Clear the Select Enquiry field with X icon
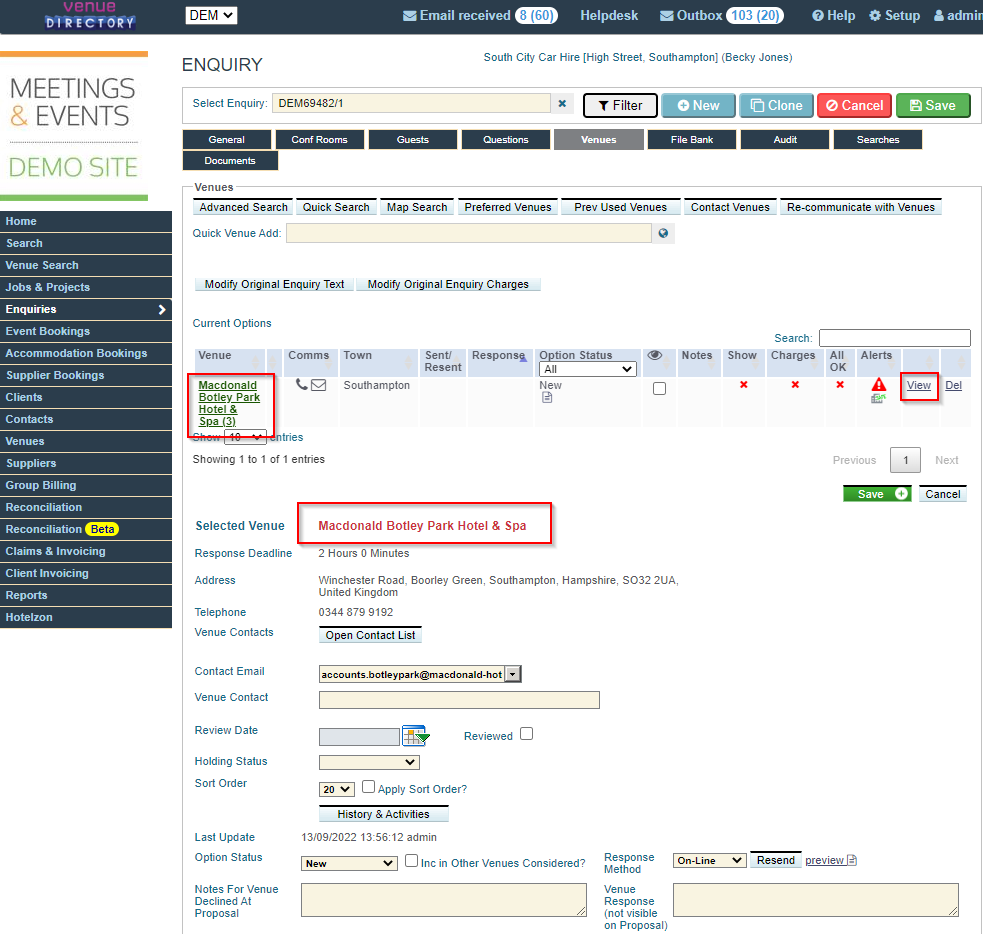This screenshot has width=983, height=934. coord(562,103)
